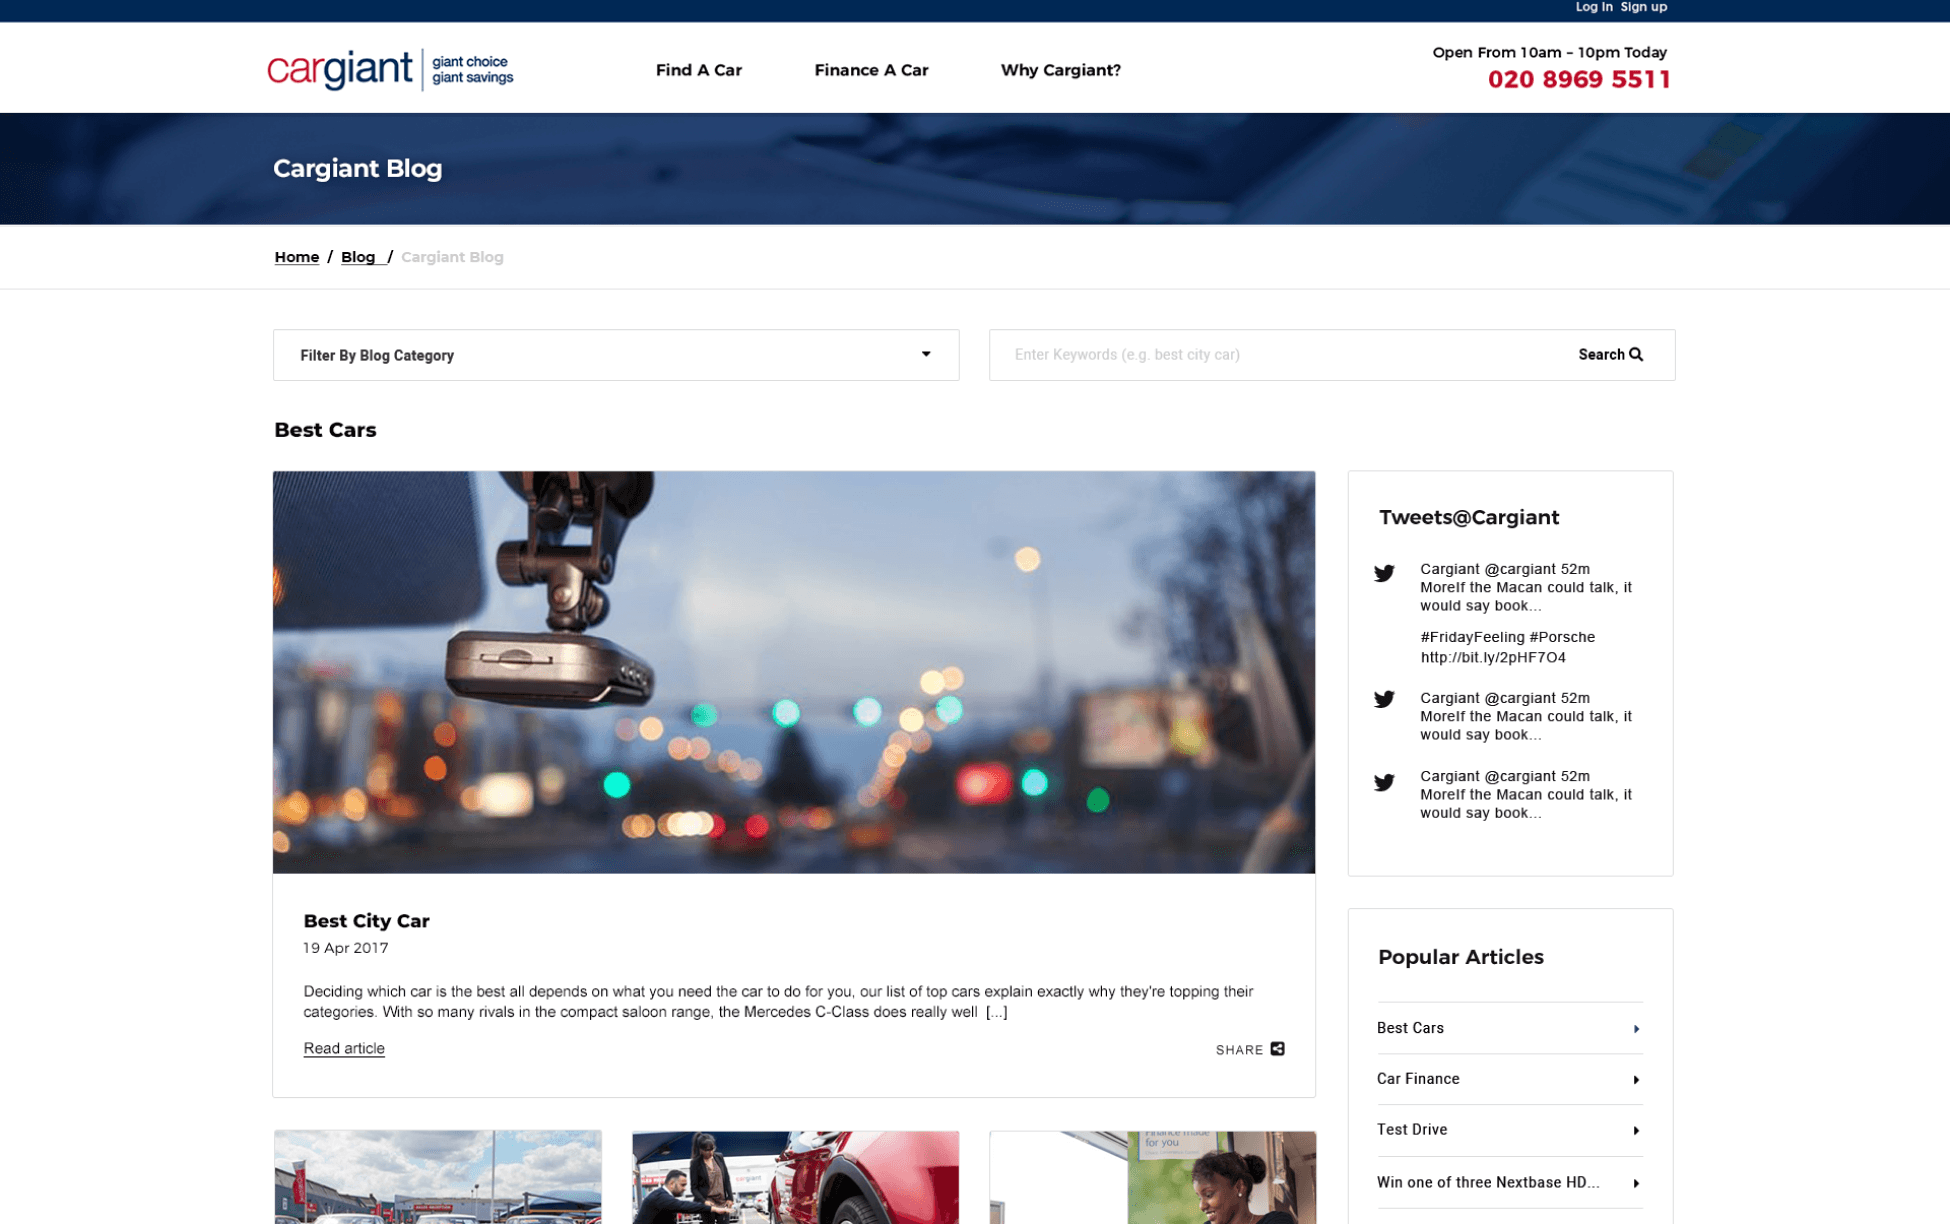Click the Read article link
Screen dimensions: 1950x1224
coord(344,1048)
